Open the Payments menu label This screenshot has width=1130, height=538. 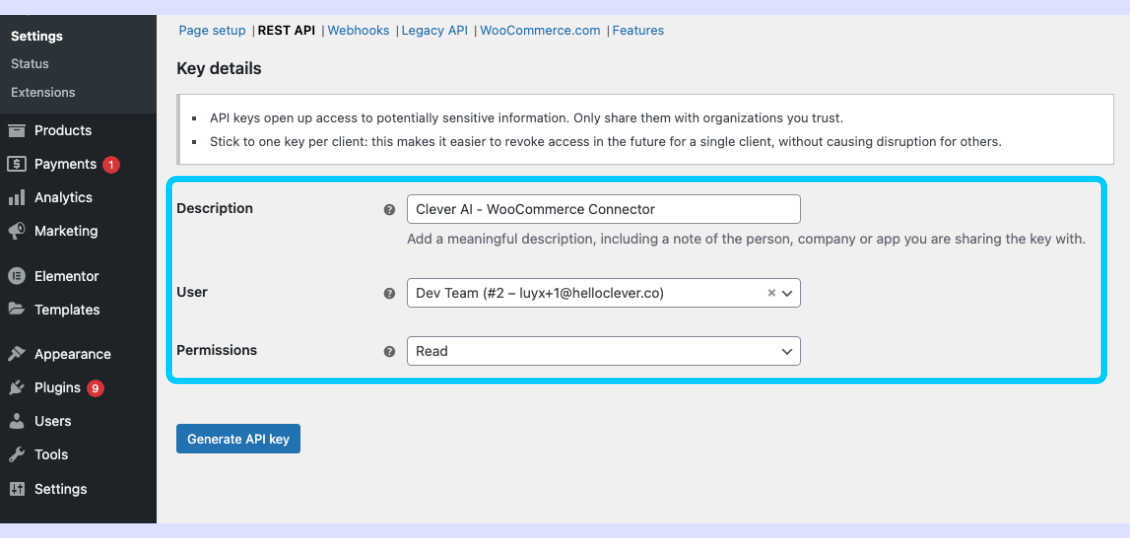(x=65, y=164)
